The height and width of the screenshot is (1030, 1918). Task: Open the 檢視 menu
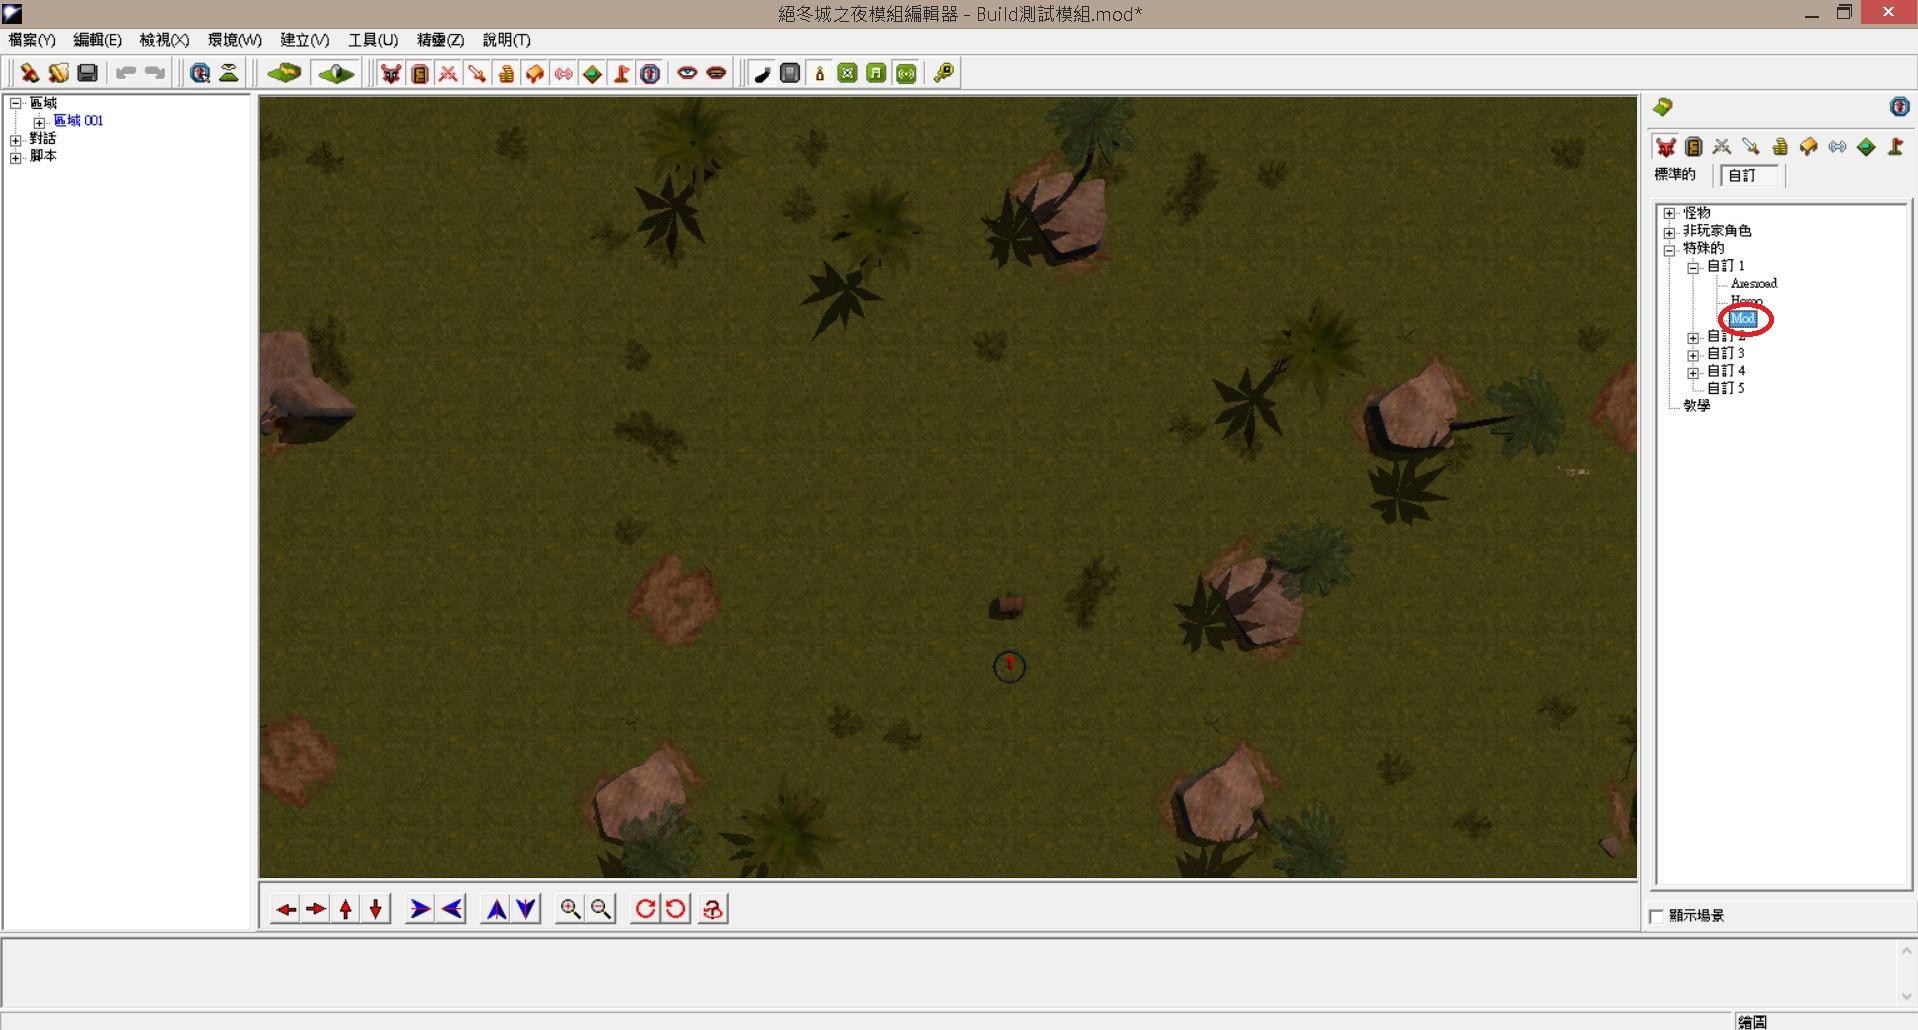164,40
